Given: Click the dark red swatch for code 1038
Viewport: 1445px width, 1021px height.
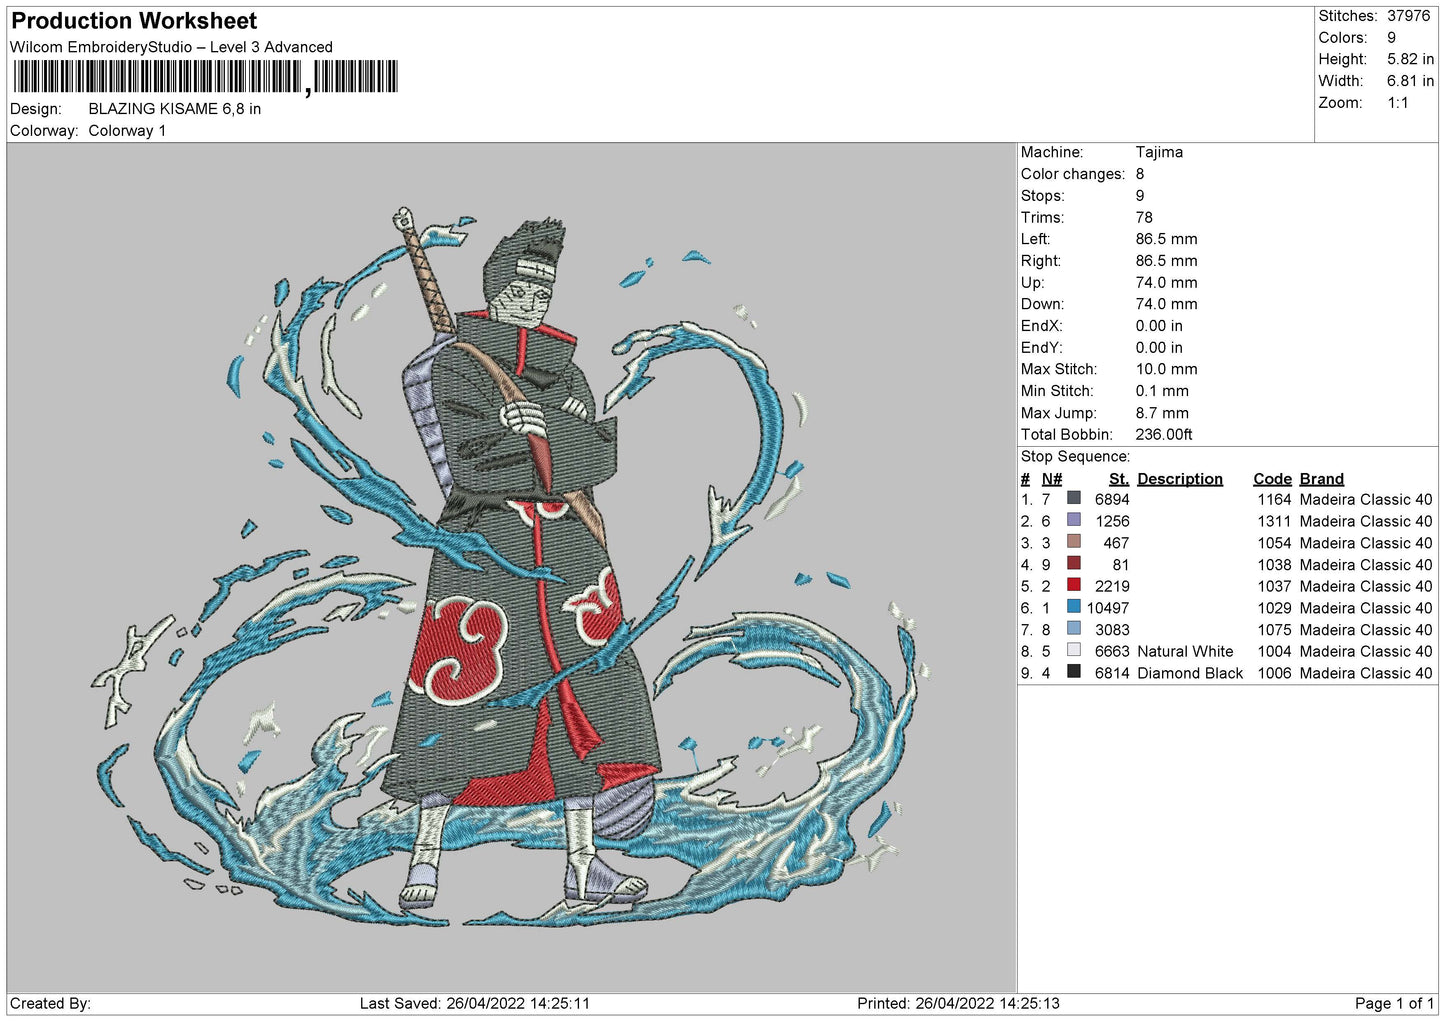Looking at the screenshot, I should coord(1073,564).
